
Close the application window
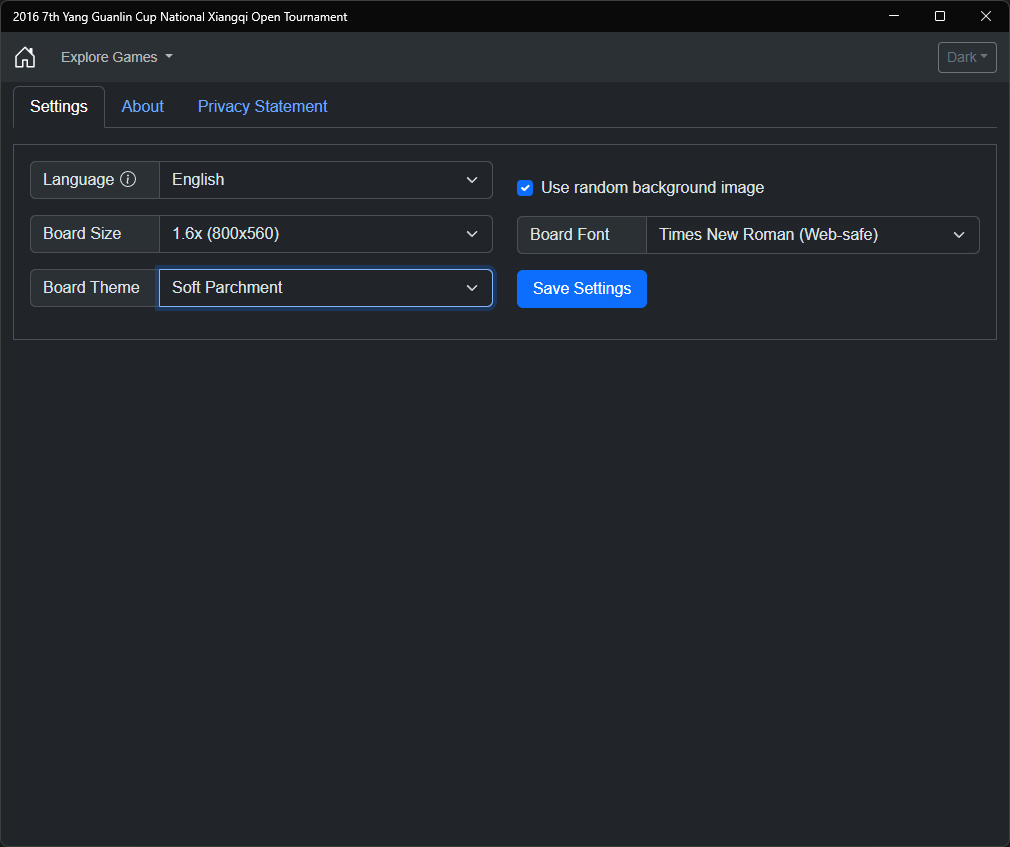point(986,16)
